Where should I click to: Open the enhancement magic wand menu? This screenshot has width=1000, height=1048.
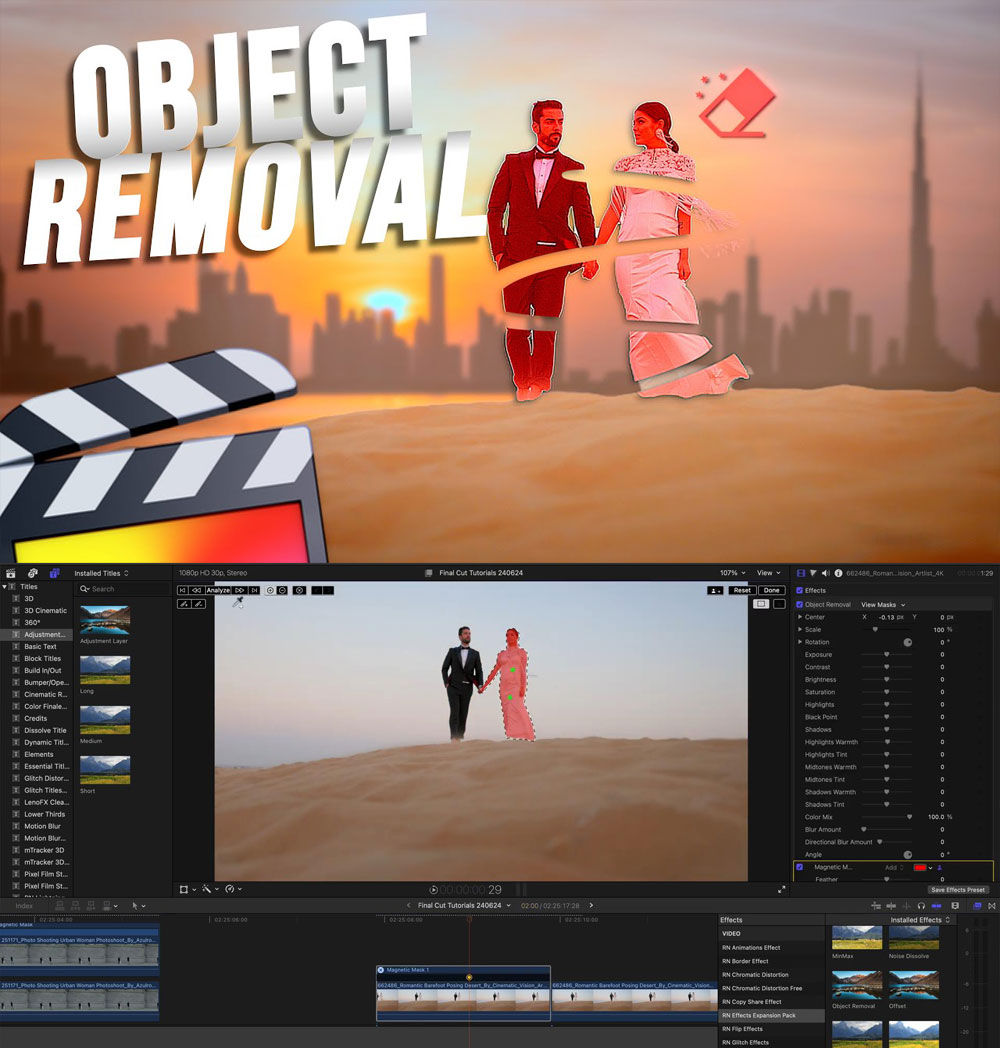210,889
